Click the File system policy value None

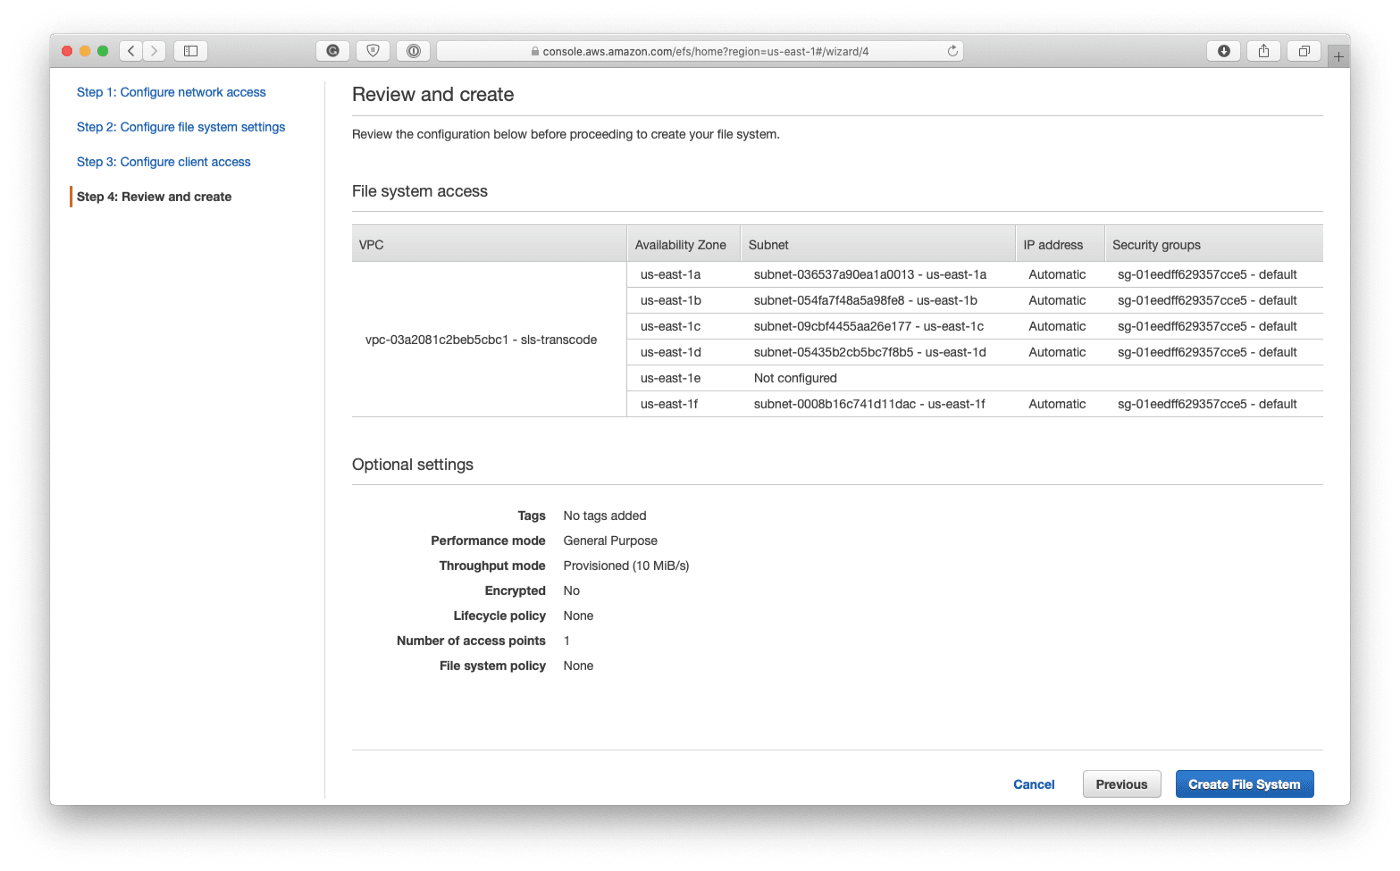click(578, 666)
